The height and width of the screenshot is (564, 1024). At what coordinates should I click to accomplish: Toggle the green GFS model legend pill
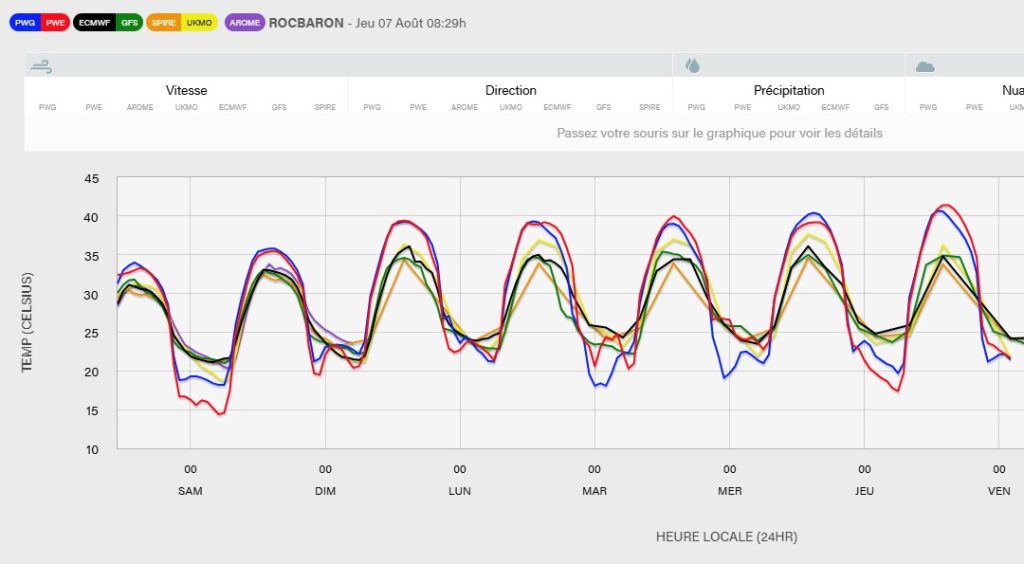click(x=129, y=23)
